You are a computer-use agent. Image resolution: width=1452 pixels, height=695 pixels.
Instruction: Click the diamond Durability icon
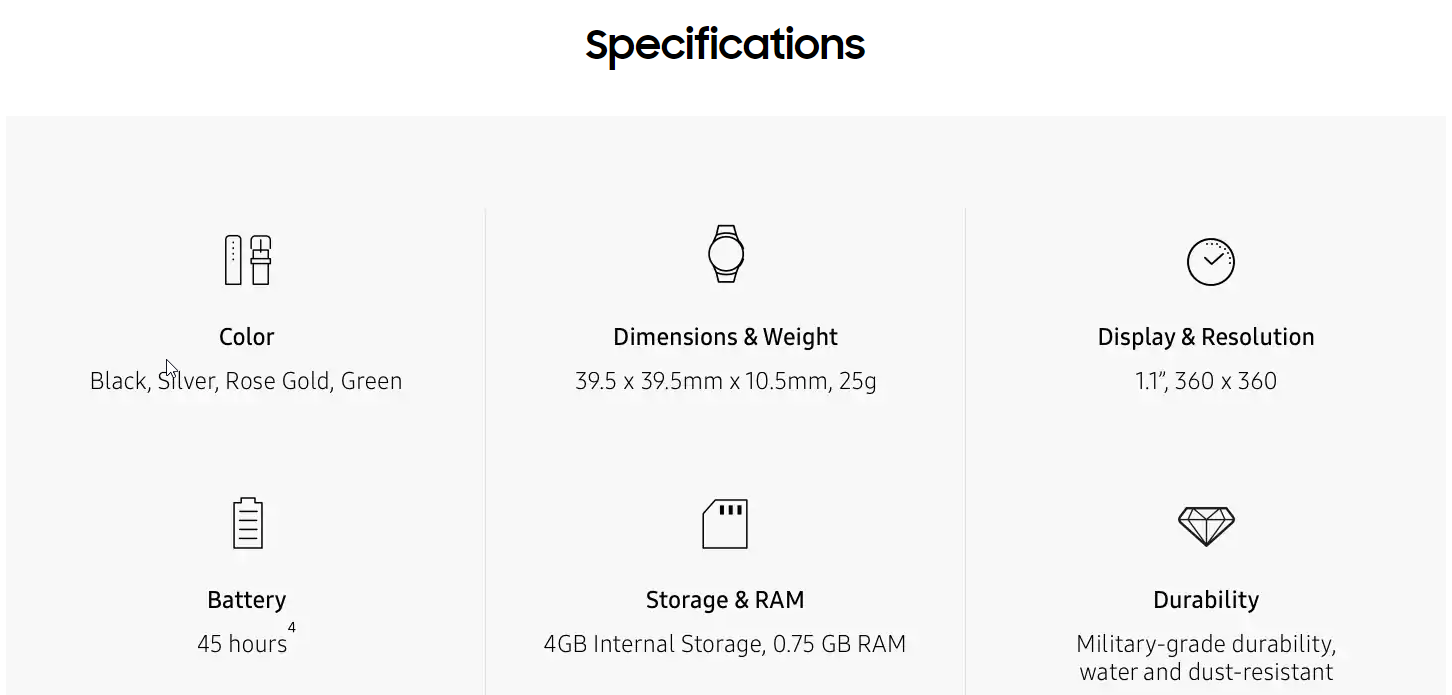click(x=1206, y=526)
